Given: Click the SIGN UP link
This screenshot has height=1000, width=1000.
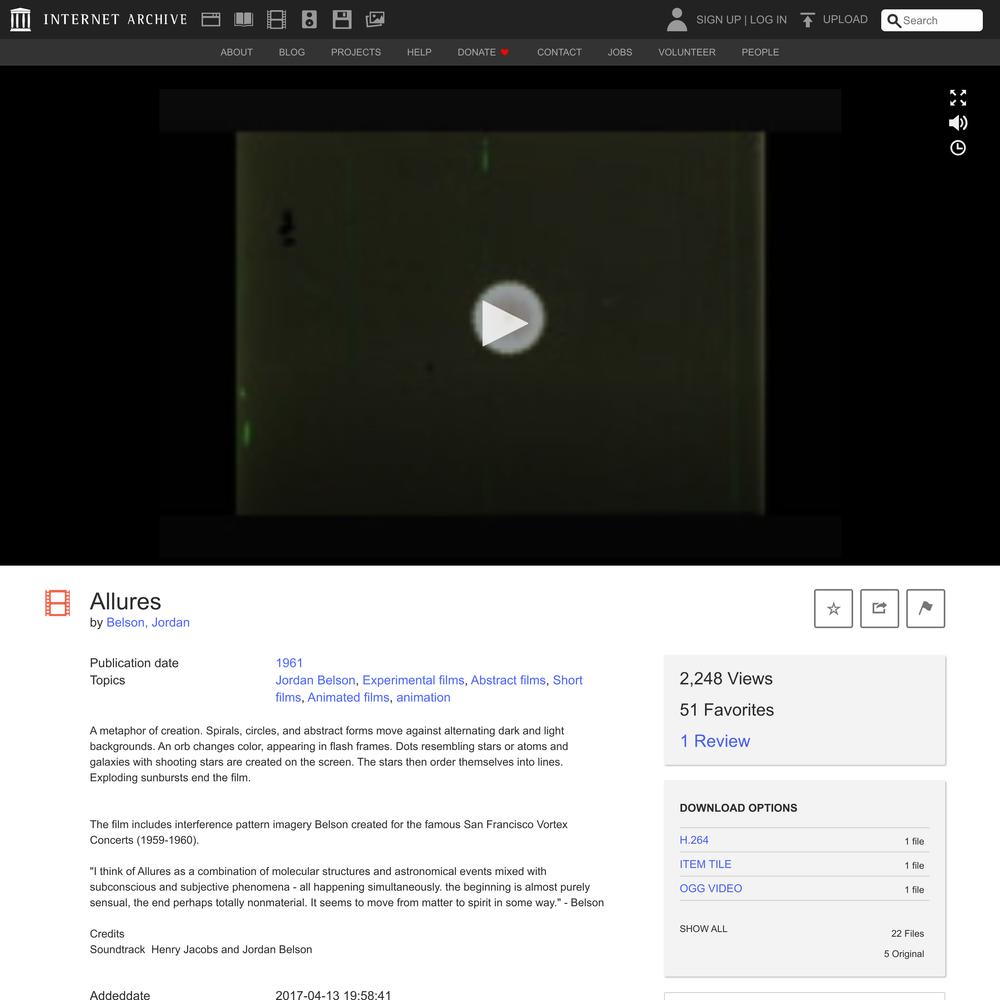Looking at the screenshot, I should (x=718, y=20).
